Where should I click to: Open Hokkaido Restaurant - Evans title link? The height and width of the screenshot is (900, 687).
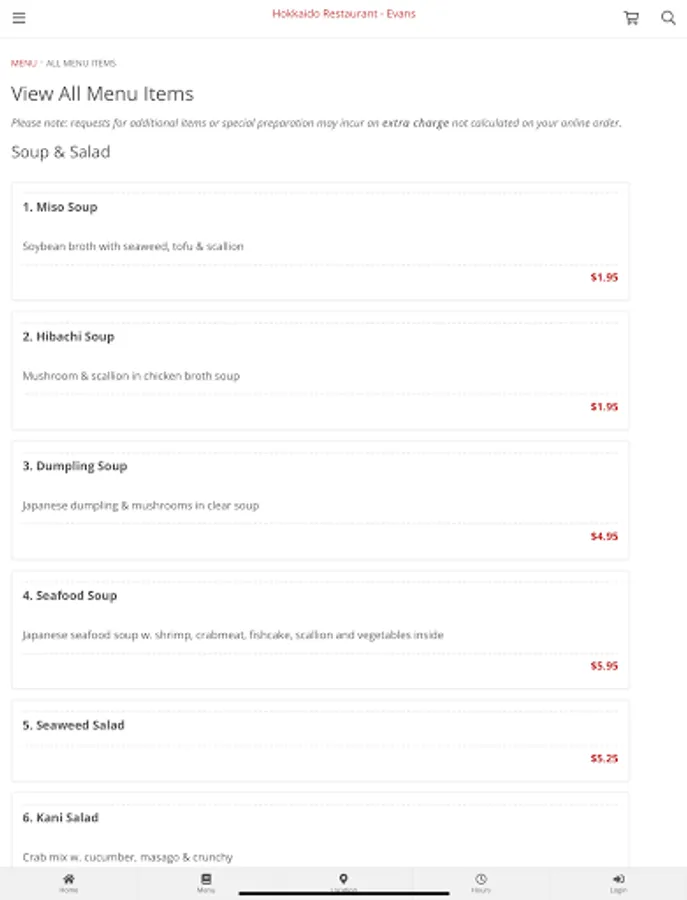click(x=343, y=14)
